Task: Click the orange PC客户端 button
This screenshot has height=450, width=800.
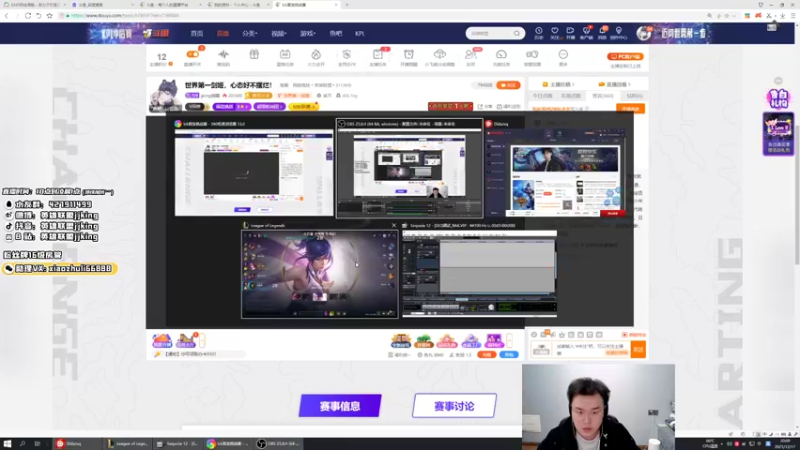Action: tap(625, 57)
